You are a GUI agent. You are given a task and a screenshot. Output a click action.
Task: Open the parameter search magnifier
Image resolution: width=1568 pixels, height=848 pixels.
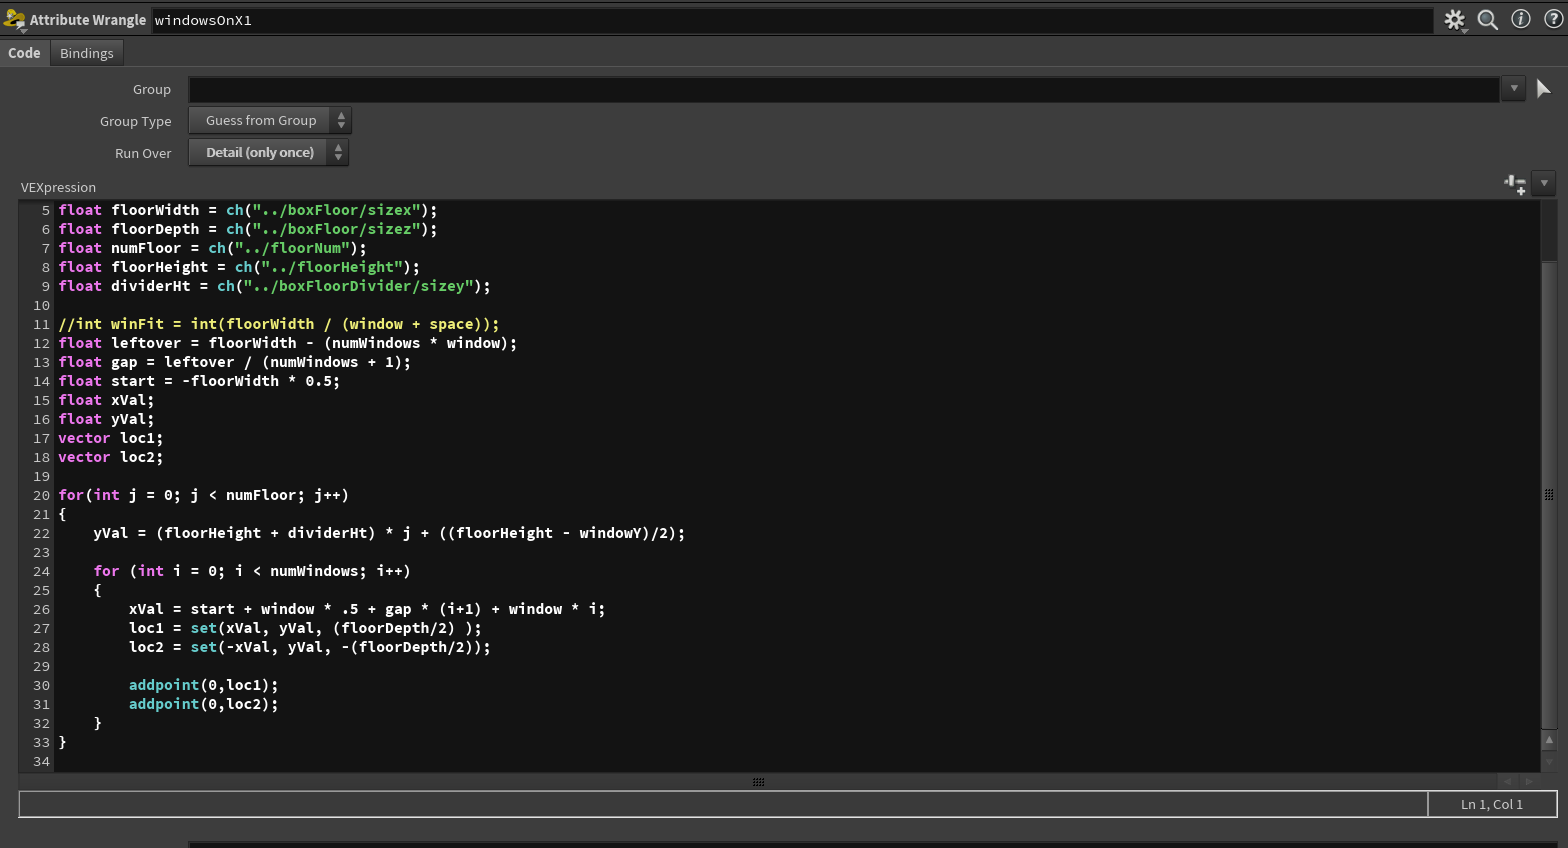click(1488, 20)
